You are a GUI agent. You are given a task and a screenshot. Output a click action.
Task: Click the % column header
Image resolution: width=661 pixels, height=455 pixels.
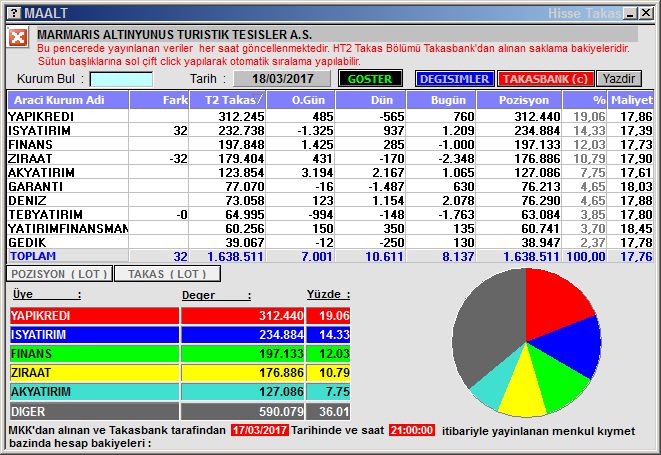[585, 100]
